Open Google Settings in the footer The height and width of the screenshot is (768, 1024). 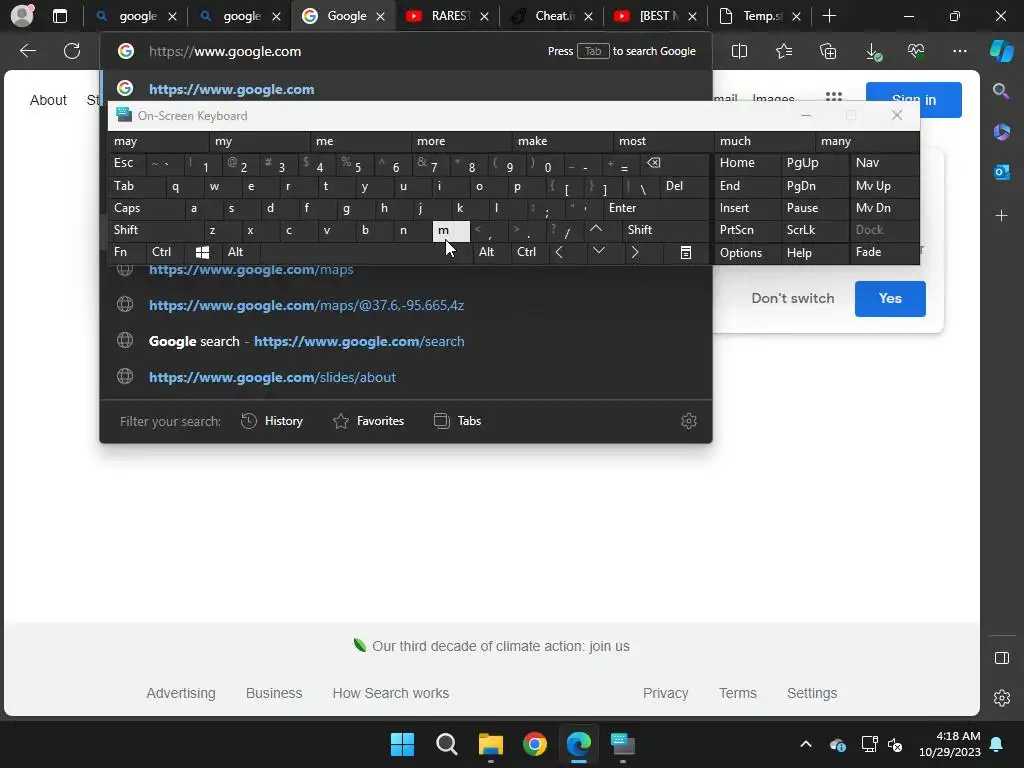[x=812, y=693]
